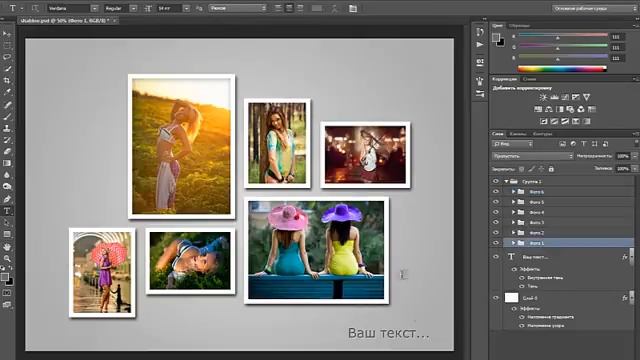Open the layer blend mode dropdown
Screen dimensions: 640x360
point(532,156)
